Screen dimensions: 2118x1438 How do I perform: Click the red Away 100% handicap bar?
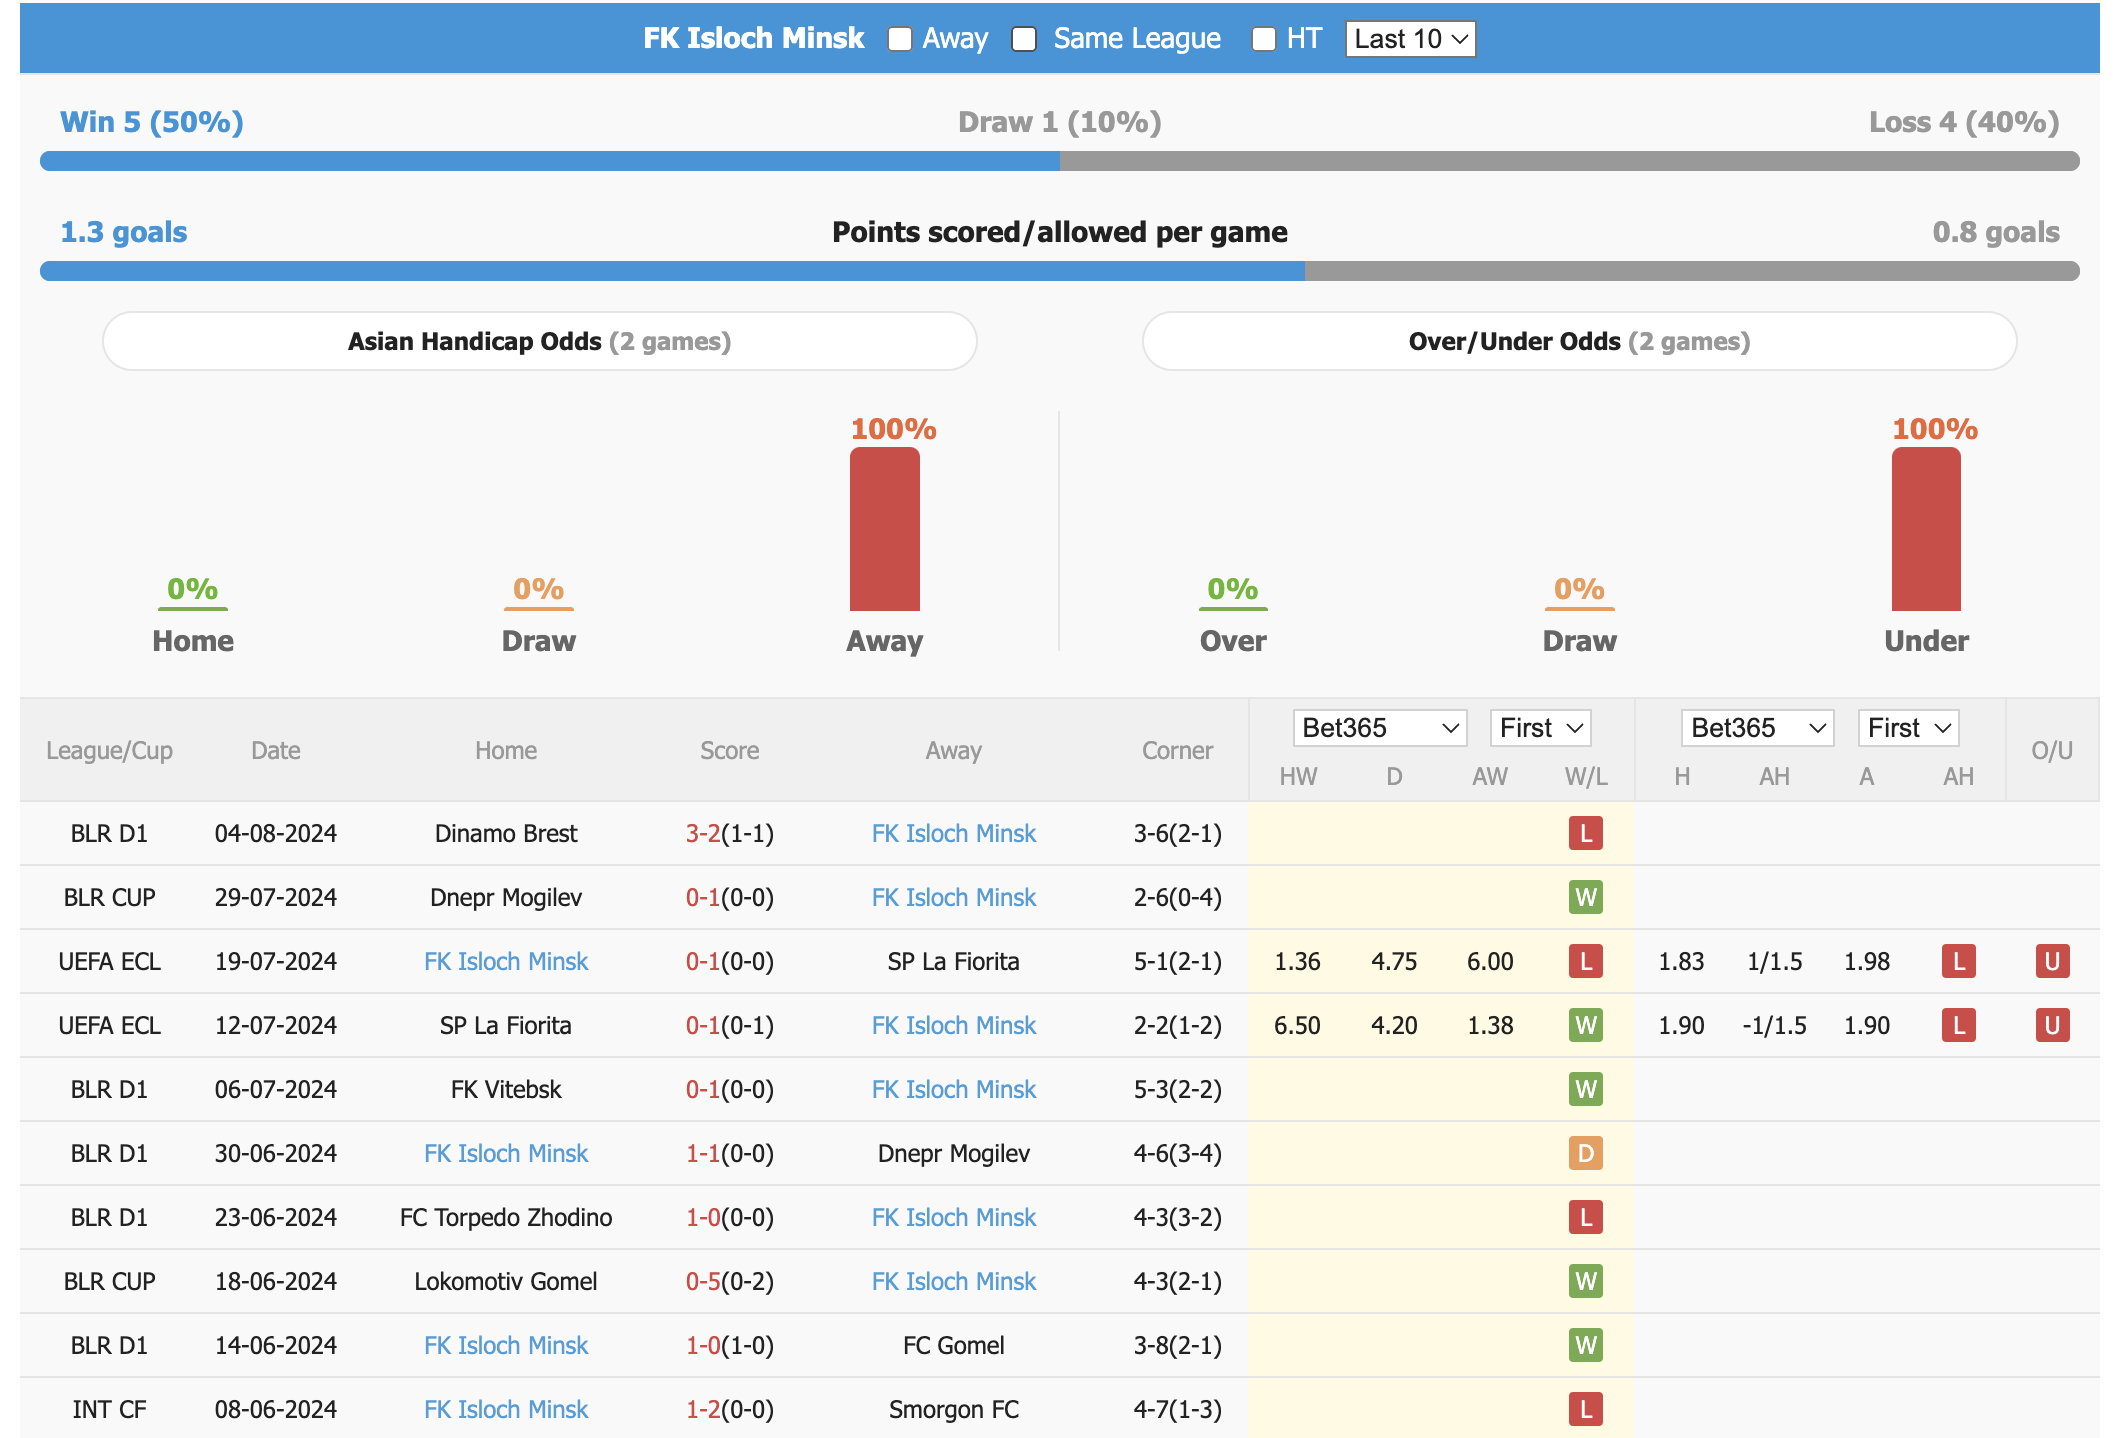tap(885, 529)
